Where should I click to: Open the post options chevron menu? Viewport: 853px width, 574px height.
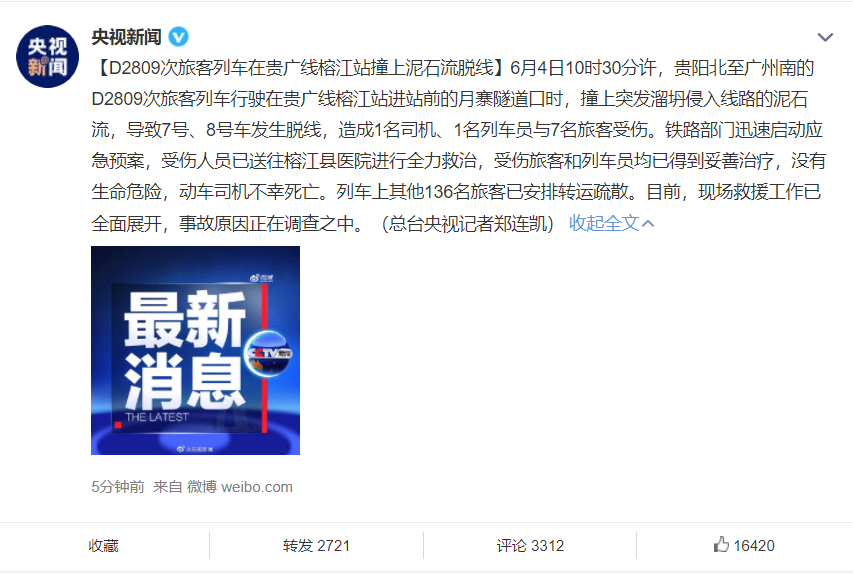pos(825,37)
